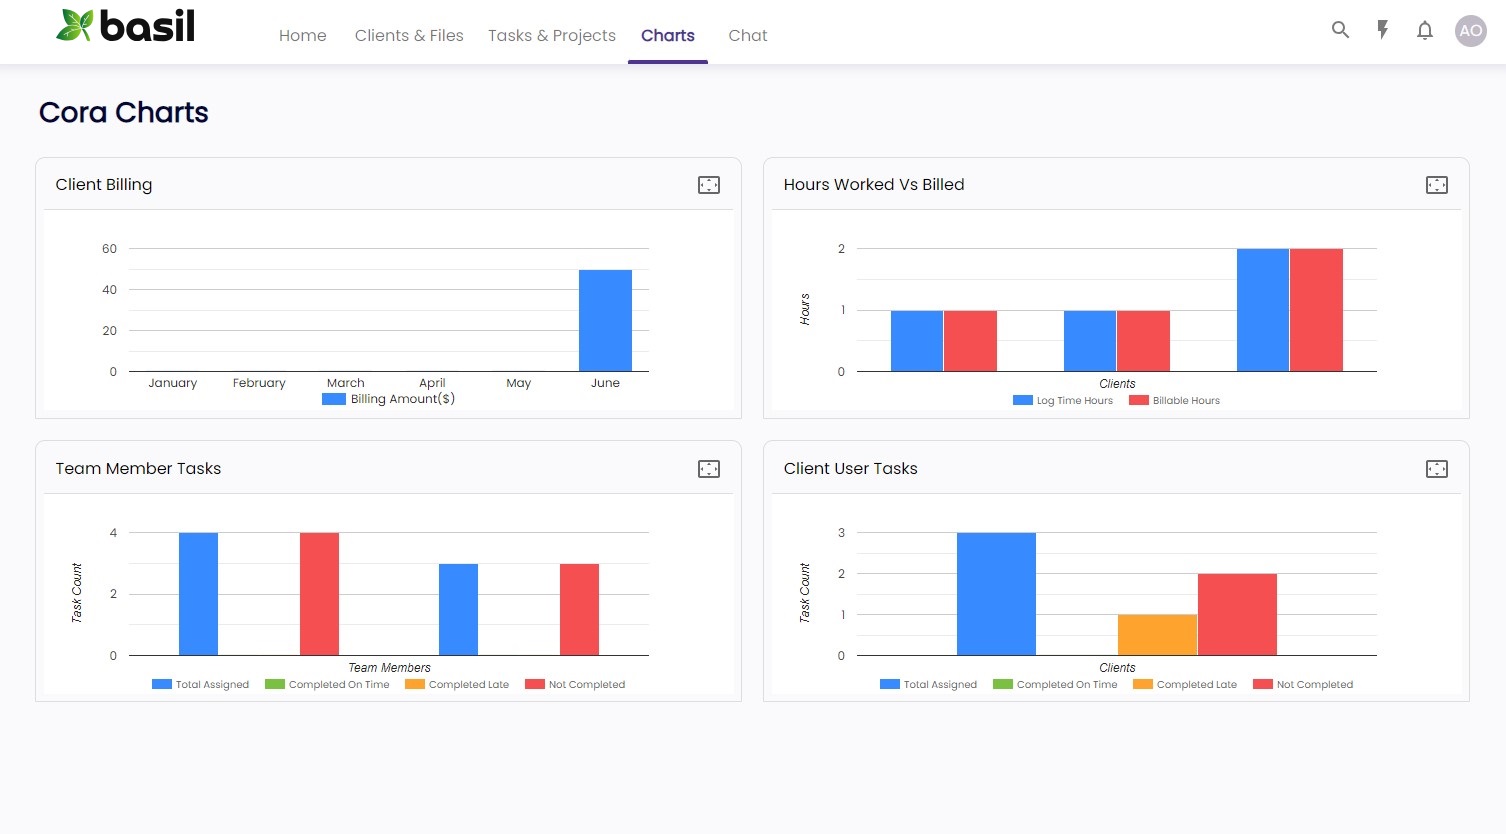Screen dimensions: 1506x834
Task: Click the June billing bar
Action: click(x=605, y=320)
